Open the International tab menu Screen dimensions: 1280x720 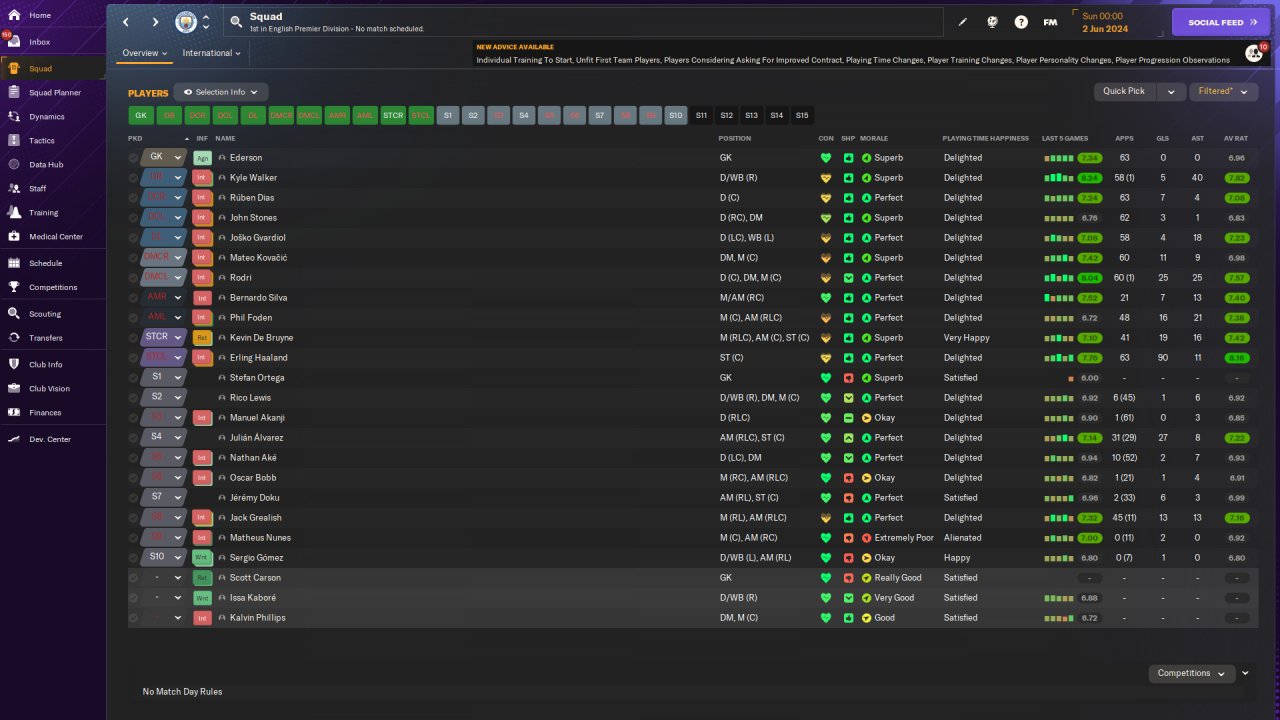(212, 53)
